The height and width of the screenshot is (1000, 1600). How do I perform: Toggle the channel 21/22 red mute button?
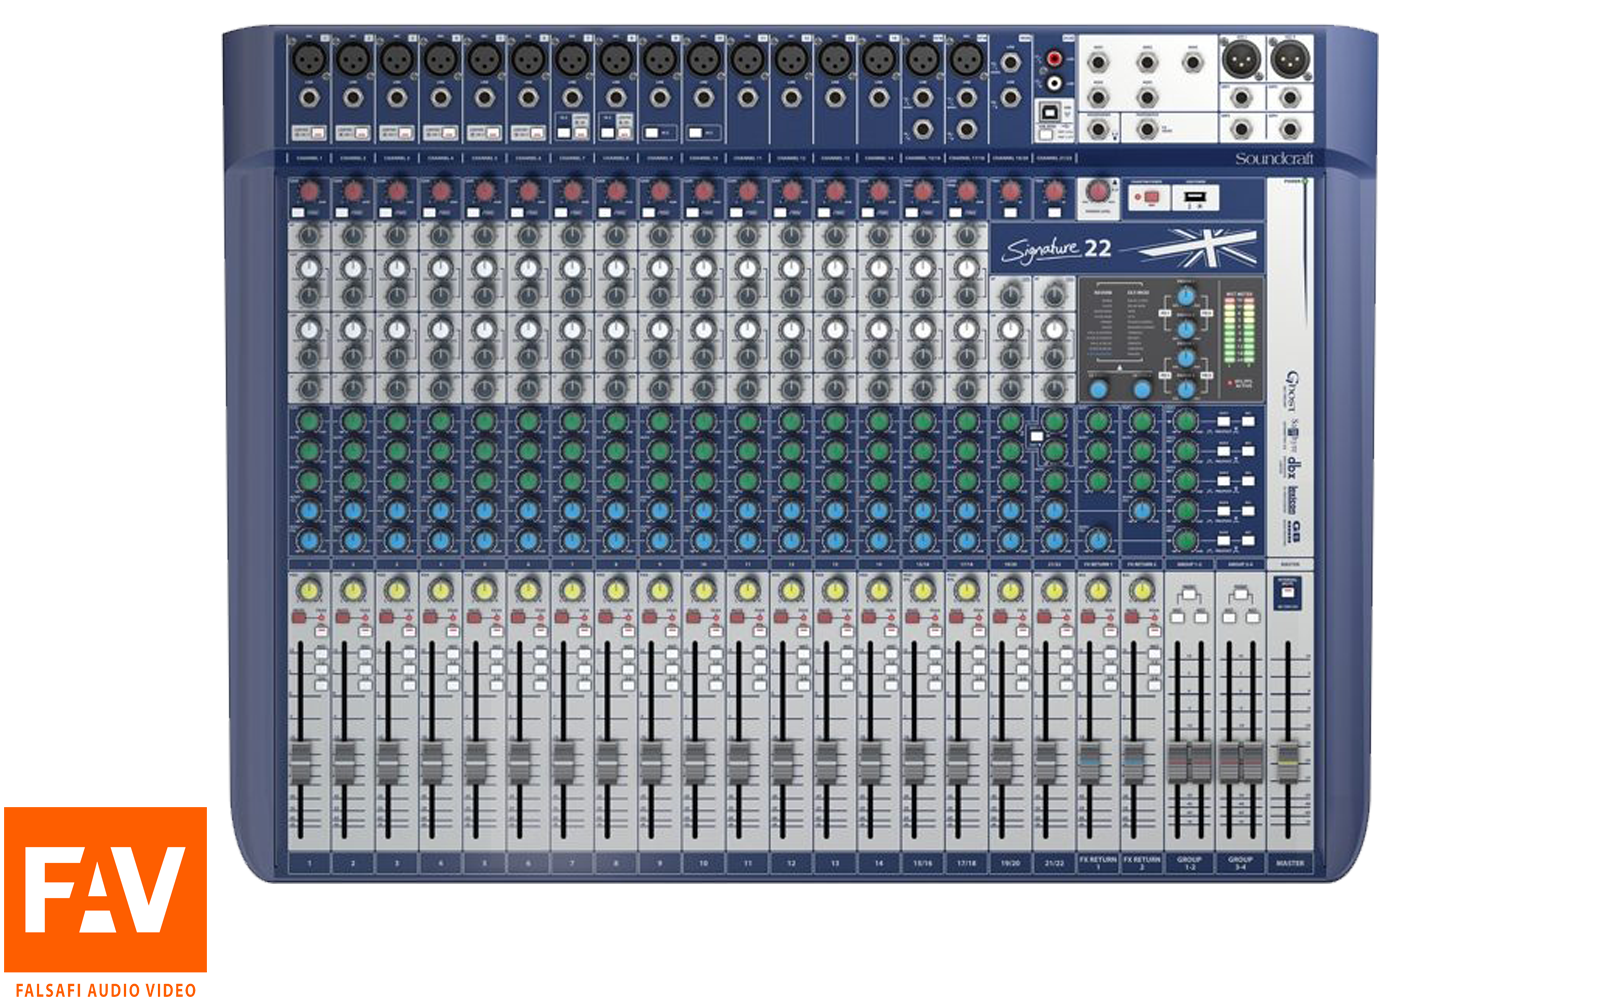click(x=1044, y=619)
